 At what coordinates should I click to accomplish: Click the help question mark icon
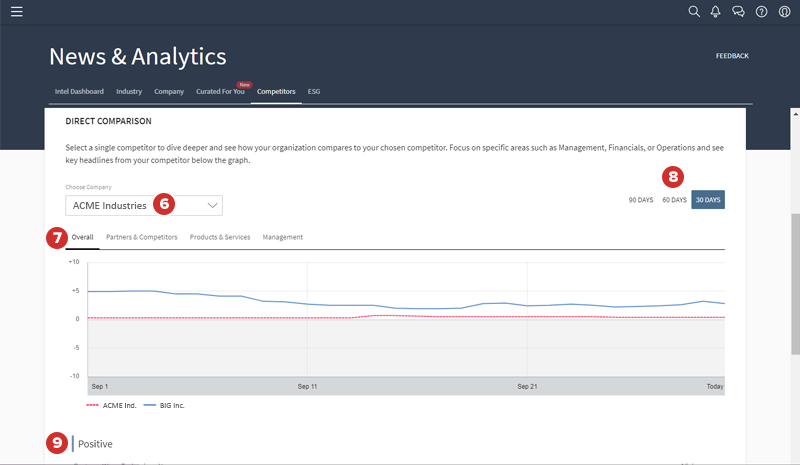pos(761,12)
